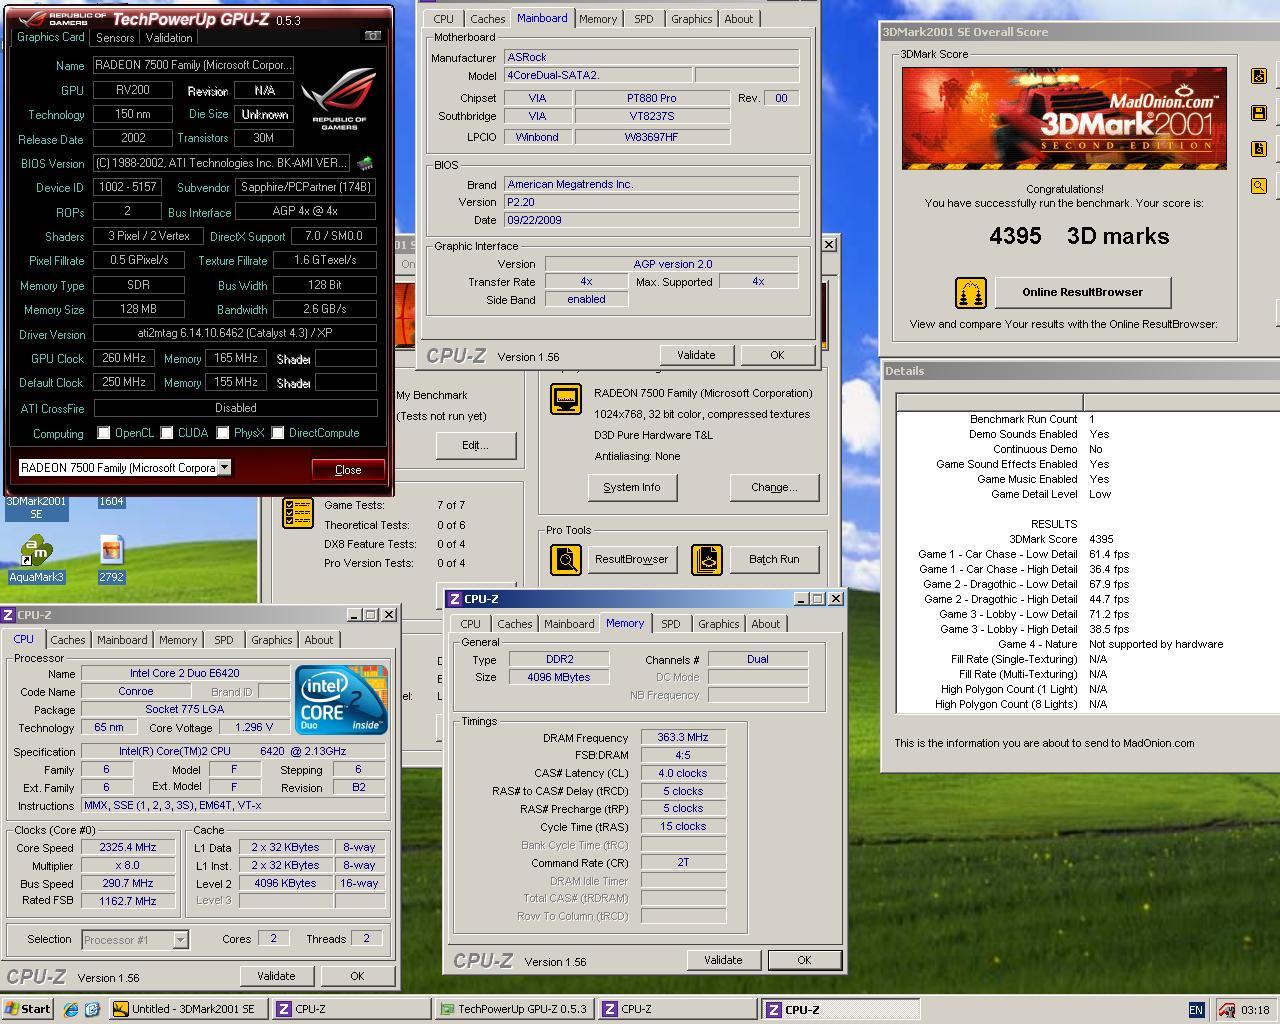Click the display adapter icon in 3DMark

point(566,400)
